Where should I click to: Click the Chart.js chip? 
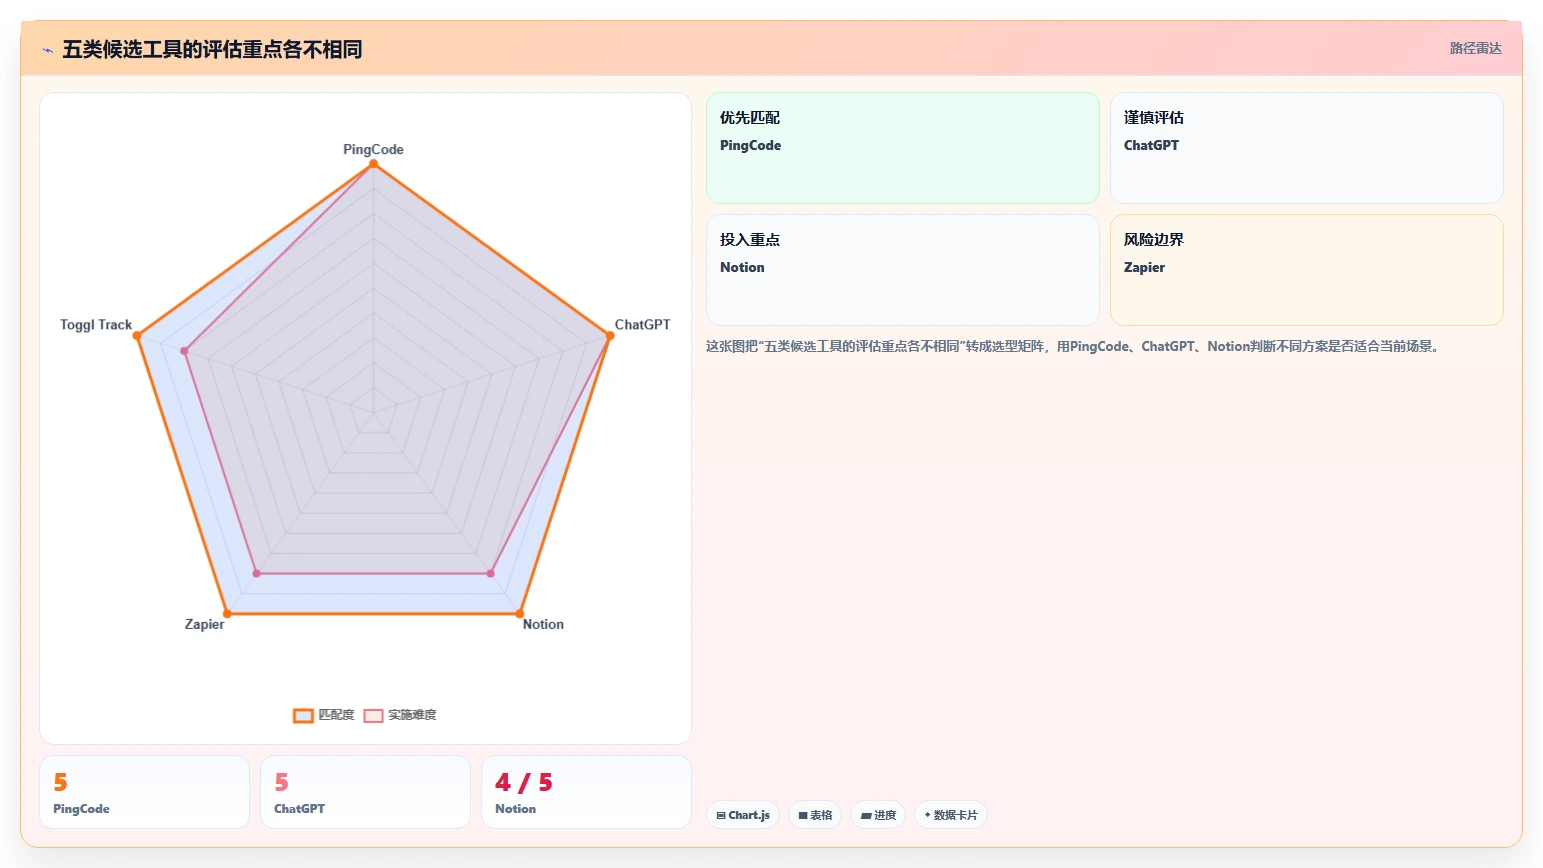point(743,815)
